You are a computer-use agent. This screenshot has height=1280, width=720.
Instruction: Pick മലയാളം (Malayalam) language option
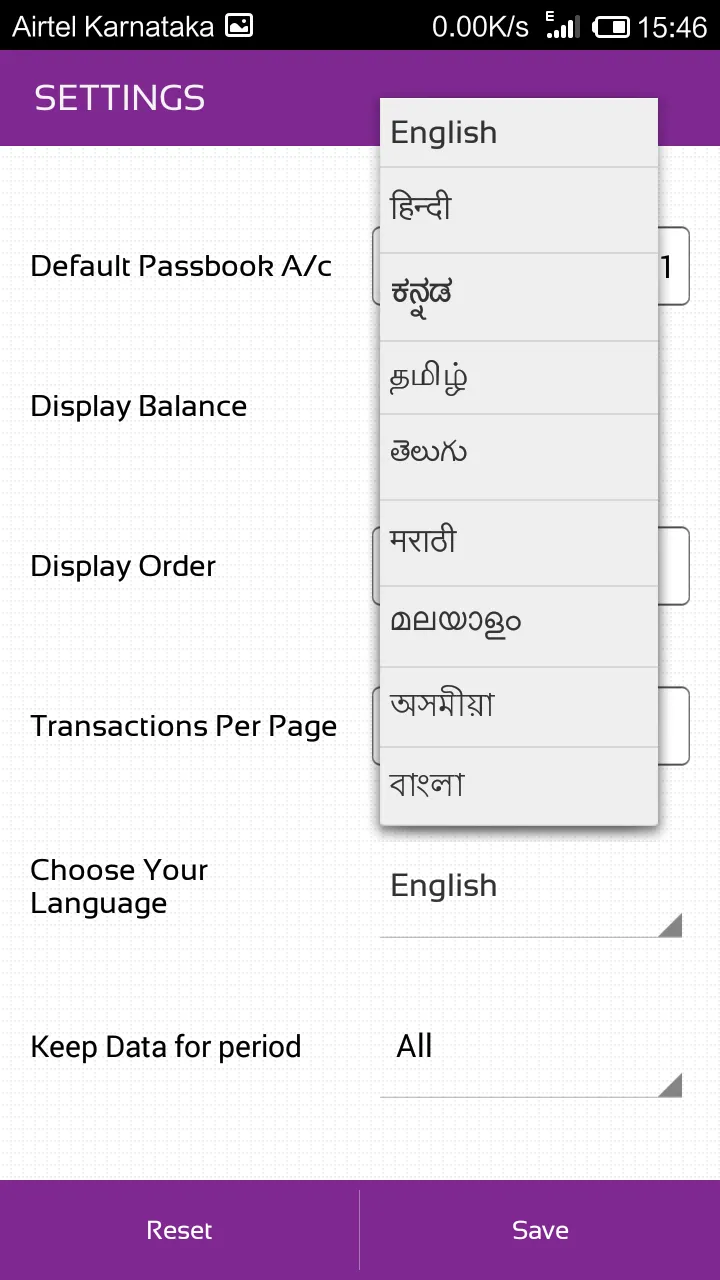click(x=518, y=626)
